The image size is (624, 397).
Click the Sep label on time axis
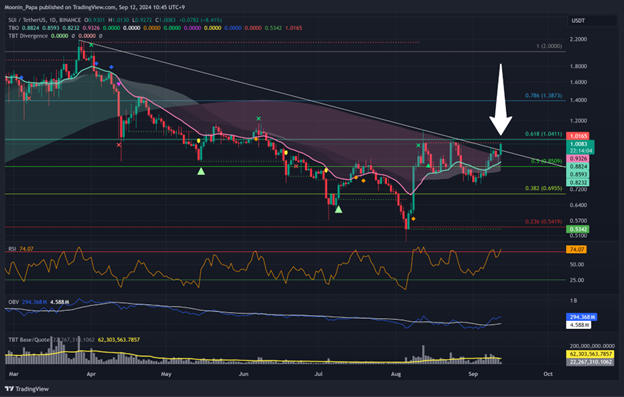(473, 374)
